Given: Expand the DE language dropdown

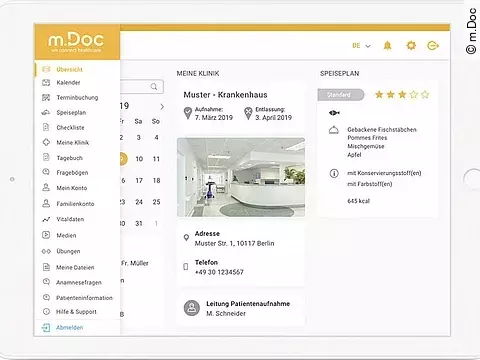Looking at the screenshot, I should tap(361, 46).
